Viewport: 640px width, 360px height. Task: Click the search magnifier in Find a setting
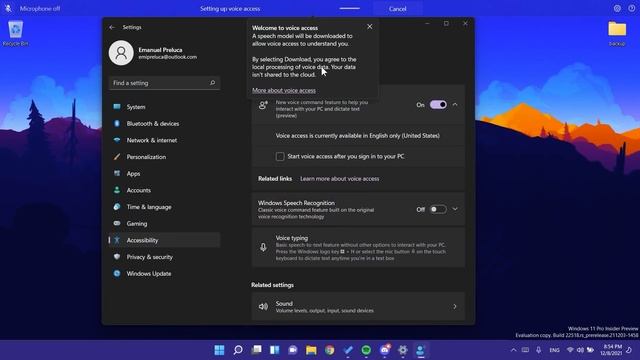pyautogui.click(x=212, y=83)
